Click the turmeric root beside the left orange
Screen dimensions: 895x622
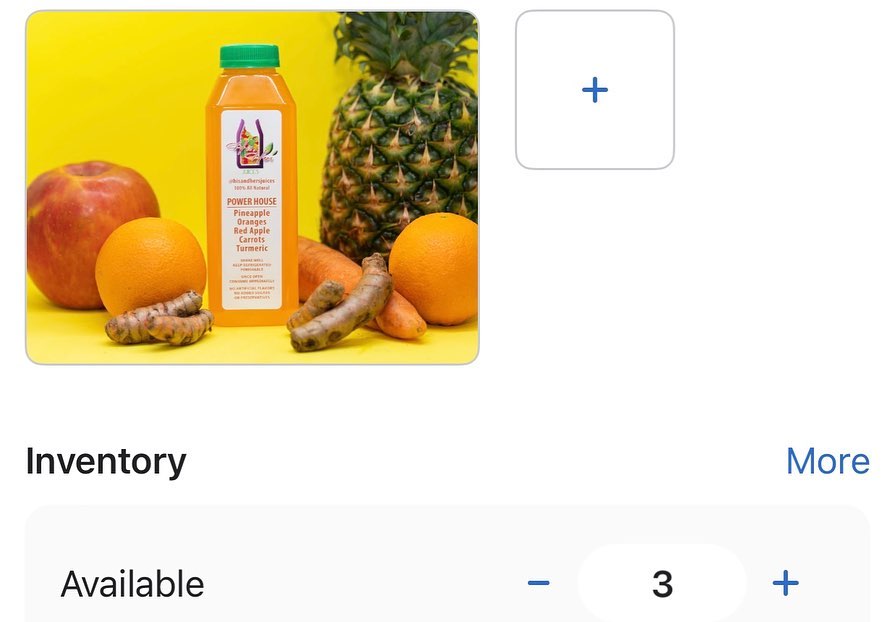[x=159, y=320]
